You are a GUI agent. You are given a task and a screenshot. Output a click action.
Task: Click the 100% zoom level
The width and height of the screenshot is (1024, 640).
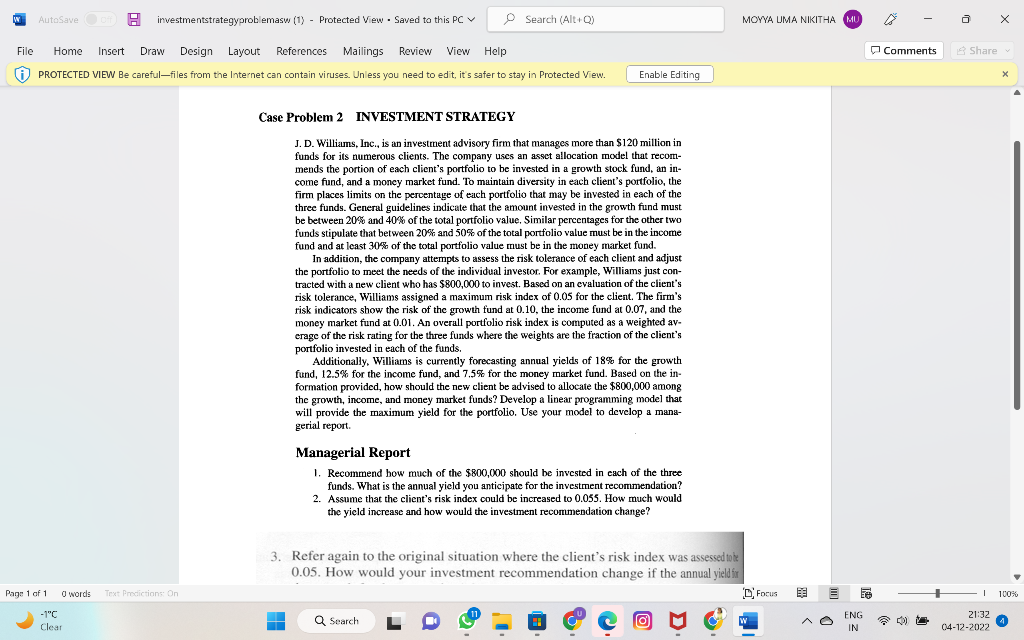[1007, 594]
